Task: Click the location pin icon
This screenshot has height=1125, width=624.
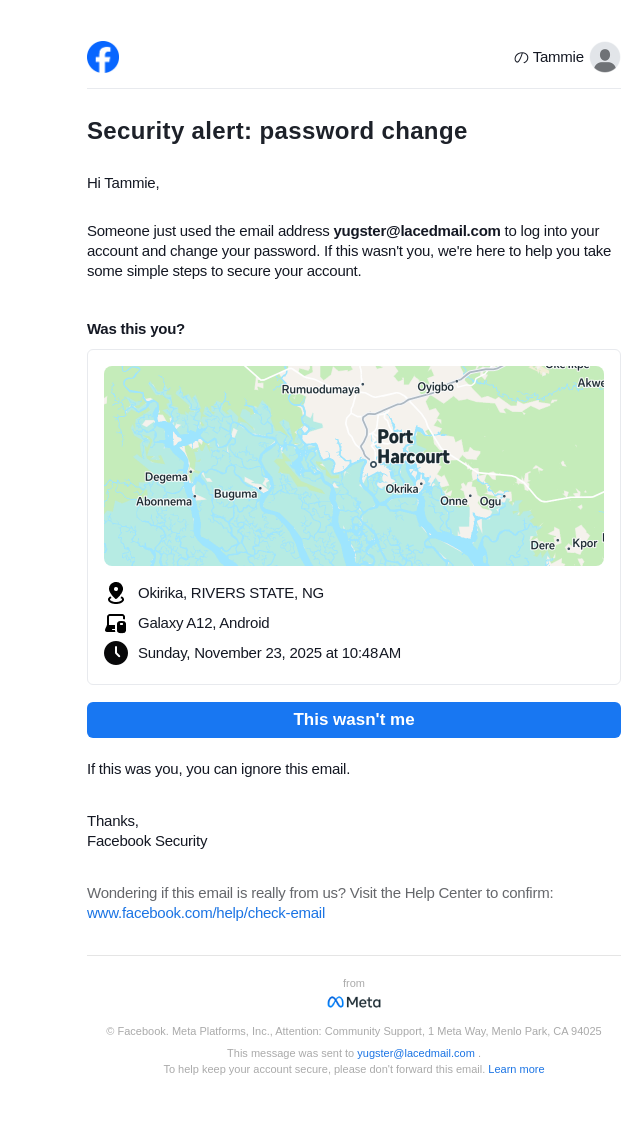Action: tap(116, 593)
